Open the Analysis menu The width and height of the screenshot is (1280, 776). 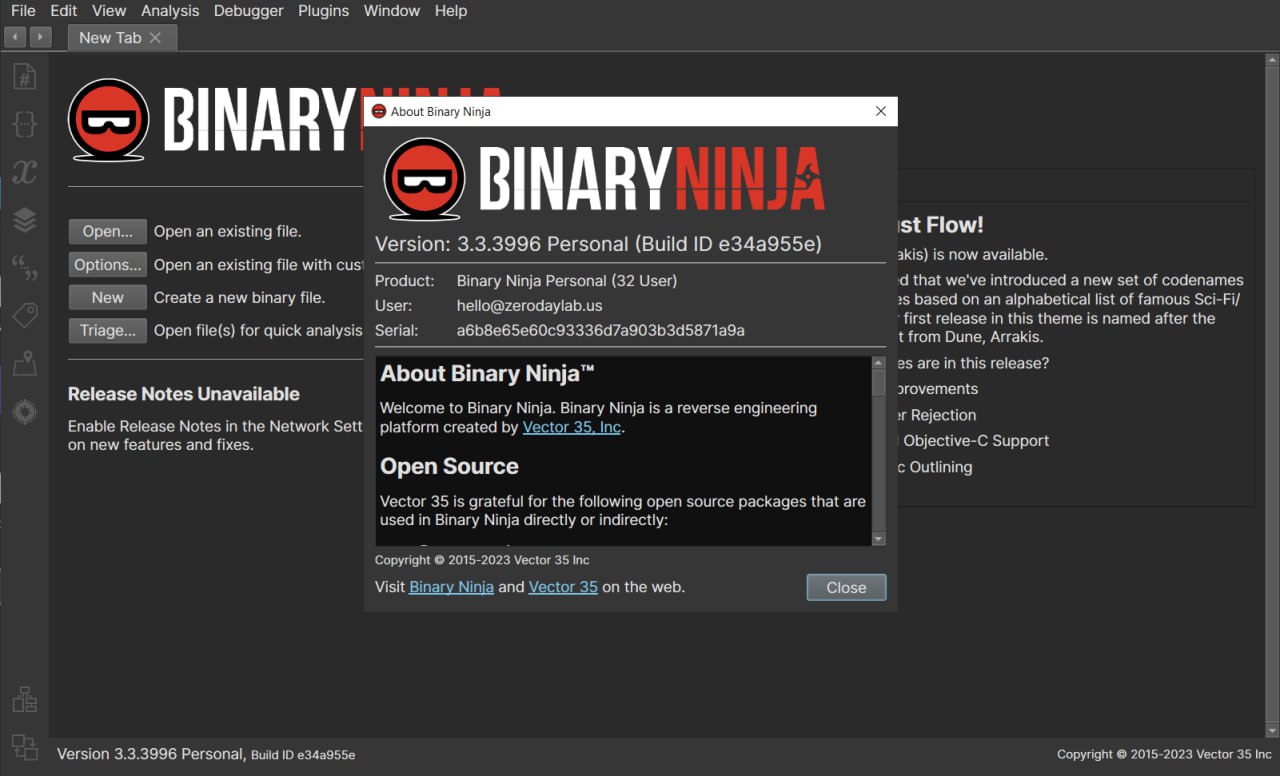point(170,11)
